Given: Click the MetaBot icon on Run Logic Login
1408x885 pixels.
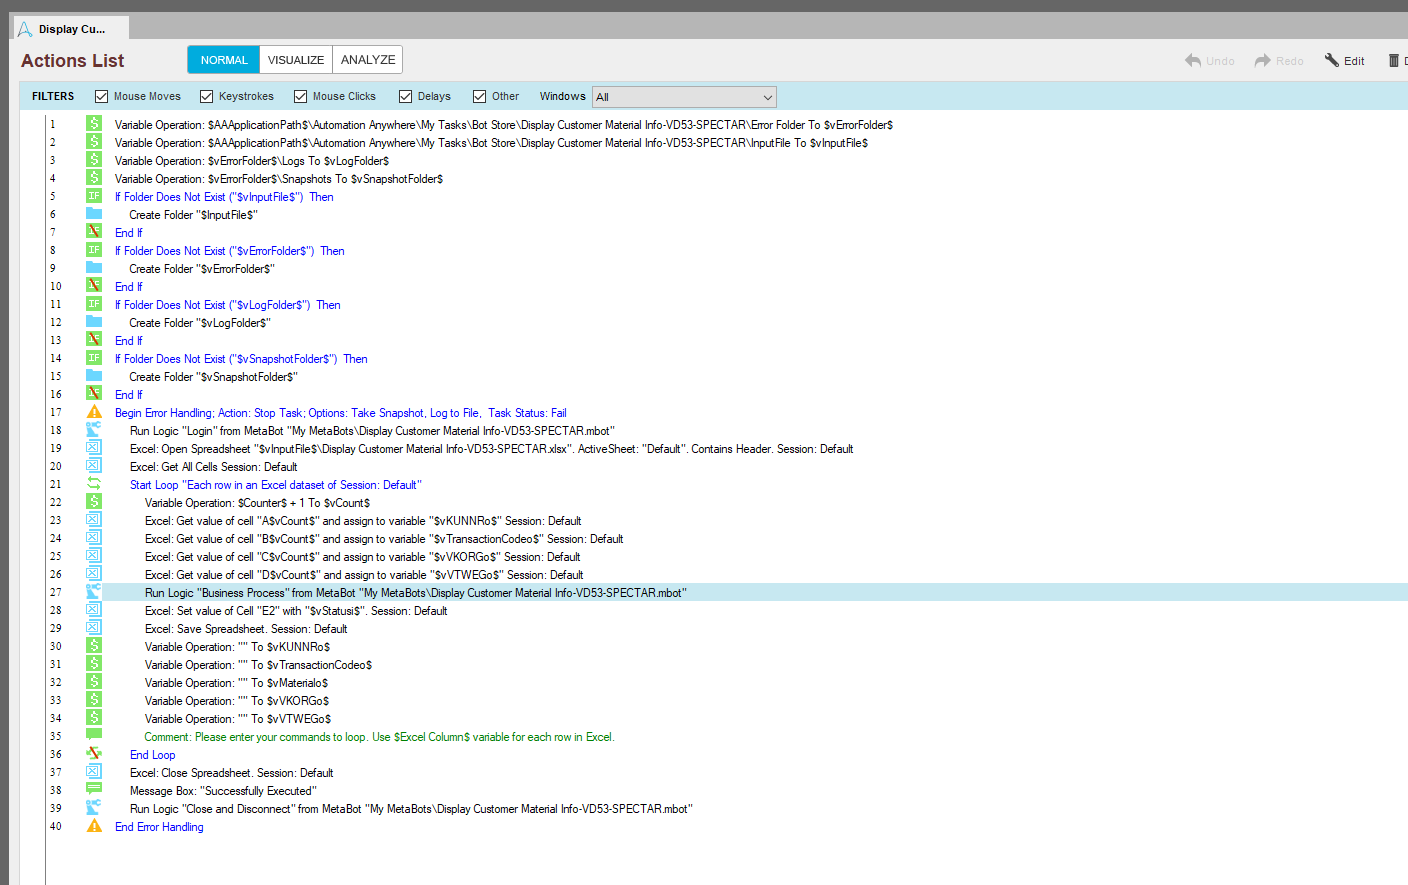Looking at the screenshot, I should tap(94, 430).
